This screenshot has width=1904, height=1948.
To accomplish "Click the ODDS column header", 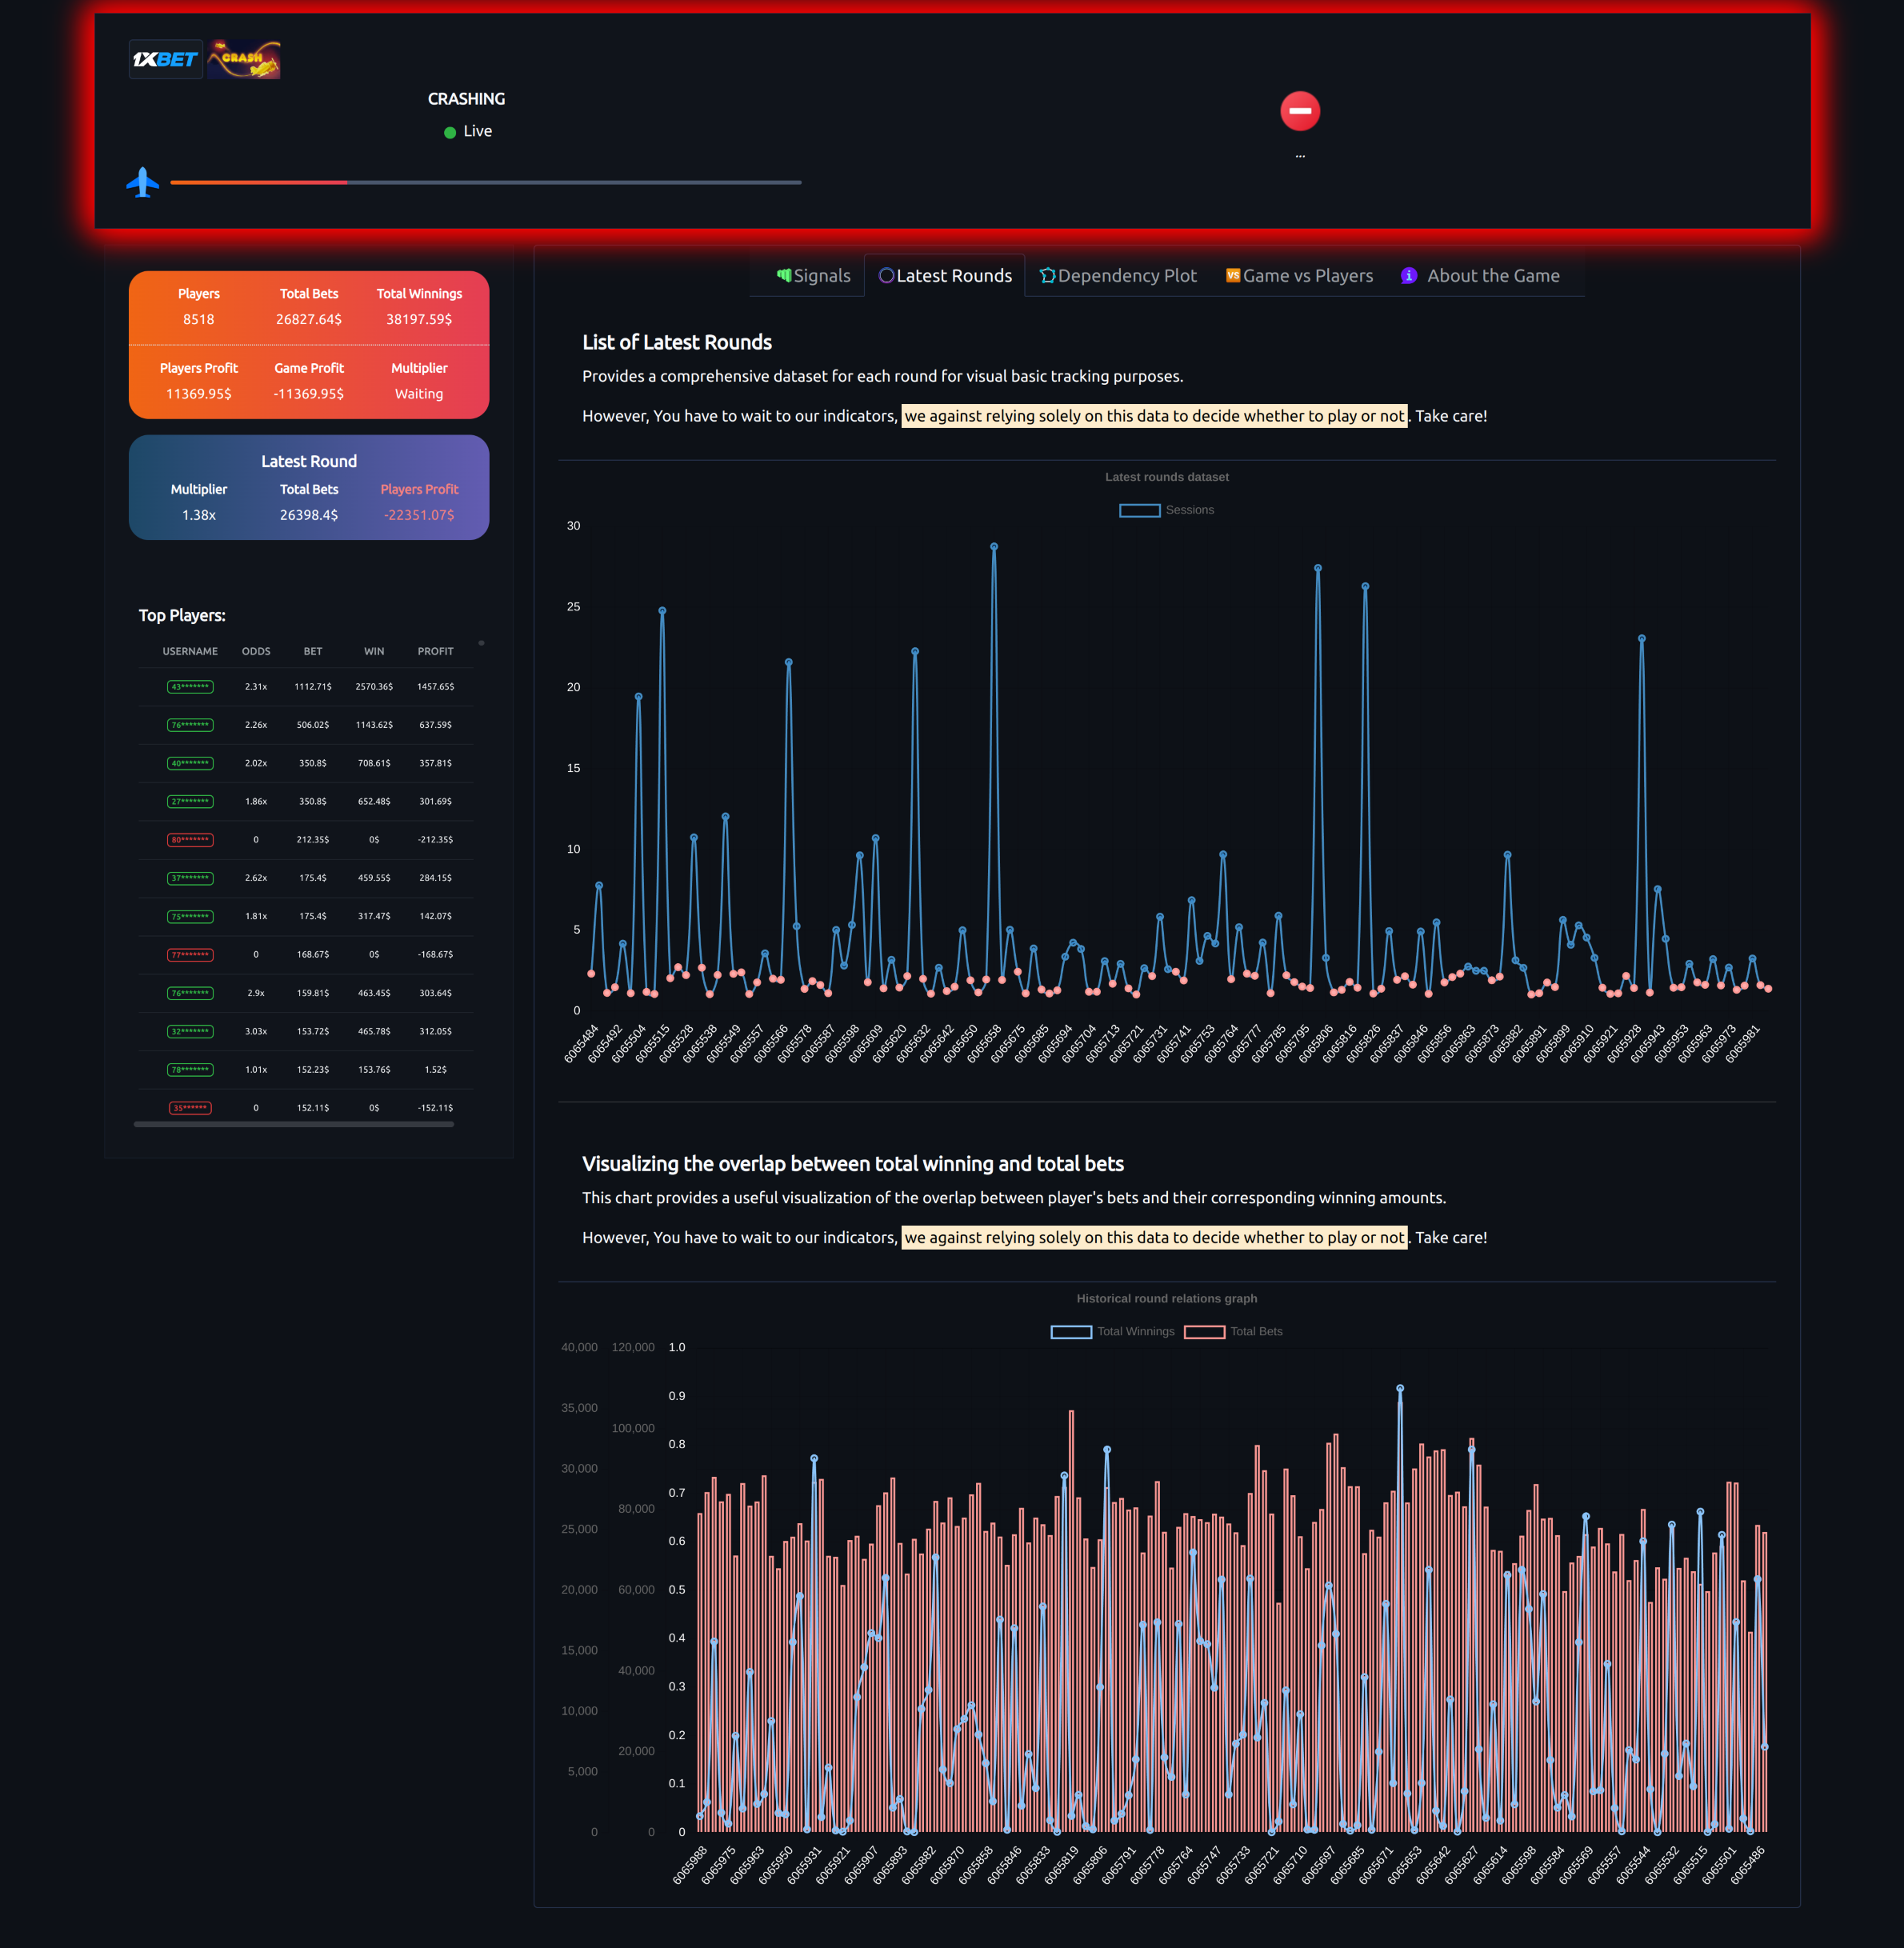I will [256, 651].
